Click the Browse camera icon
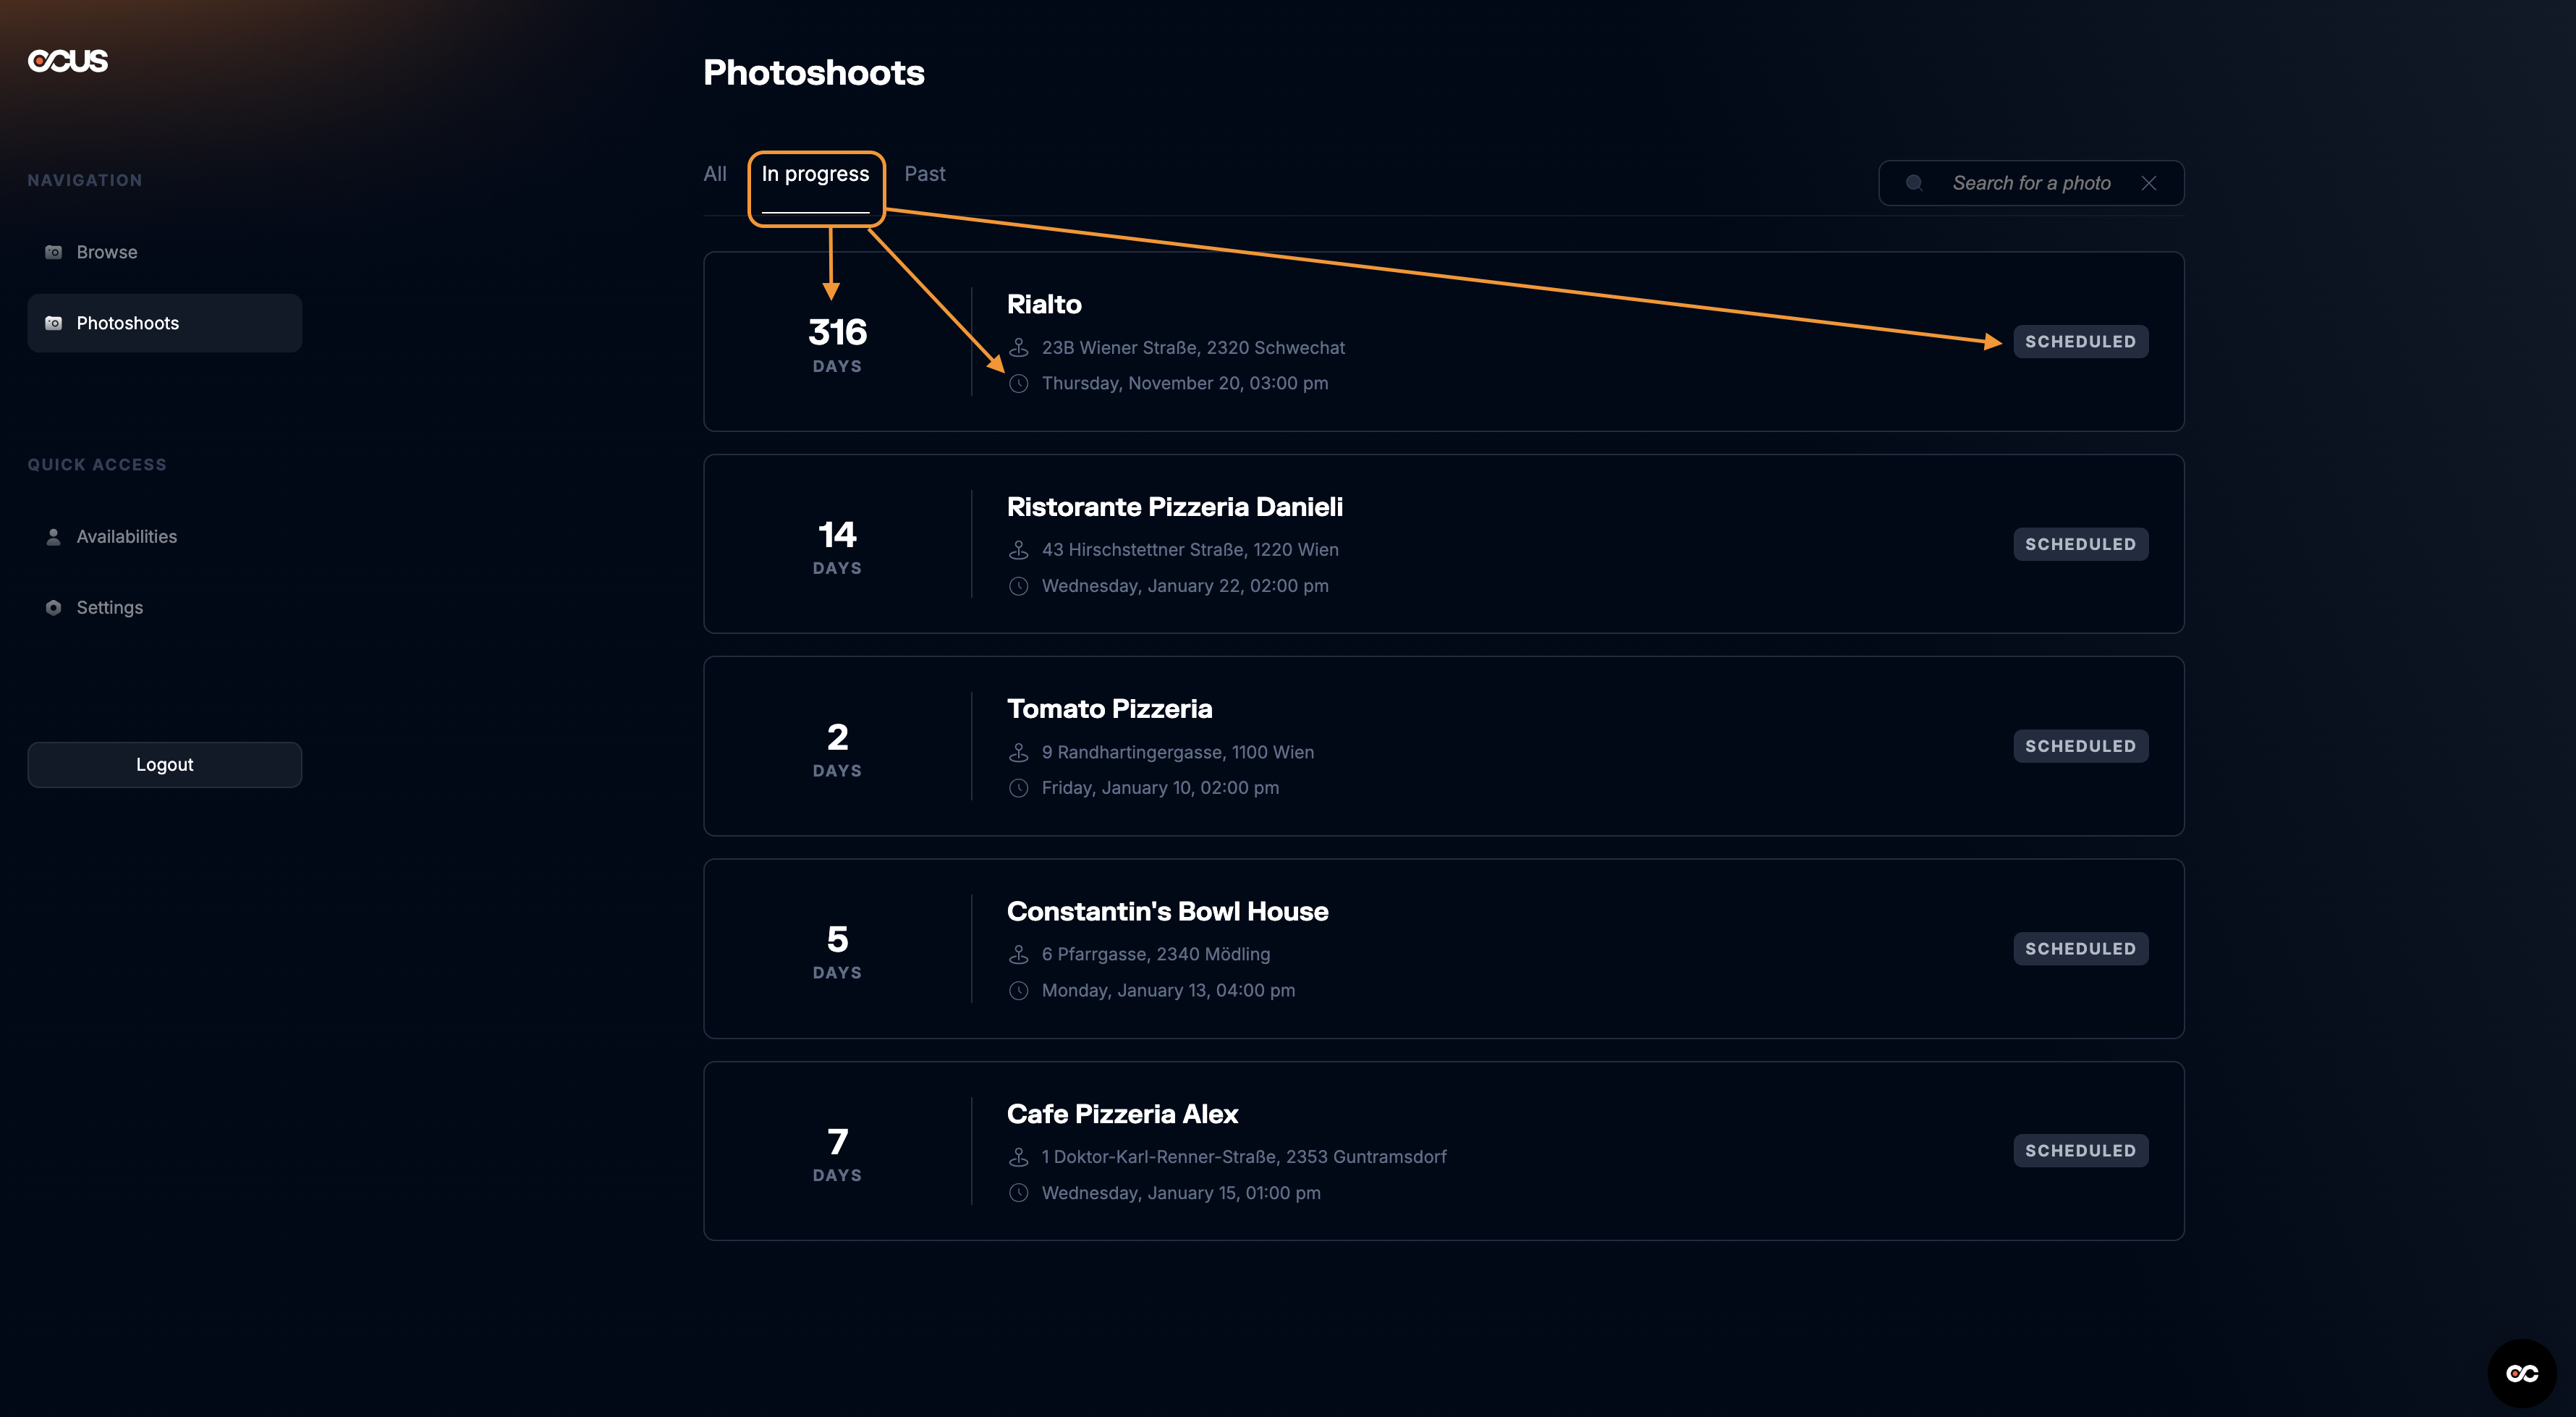Image resolution: width=2576 pixels, height=1417 pixels. click(x=54, y=252)
